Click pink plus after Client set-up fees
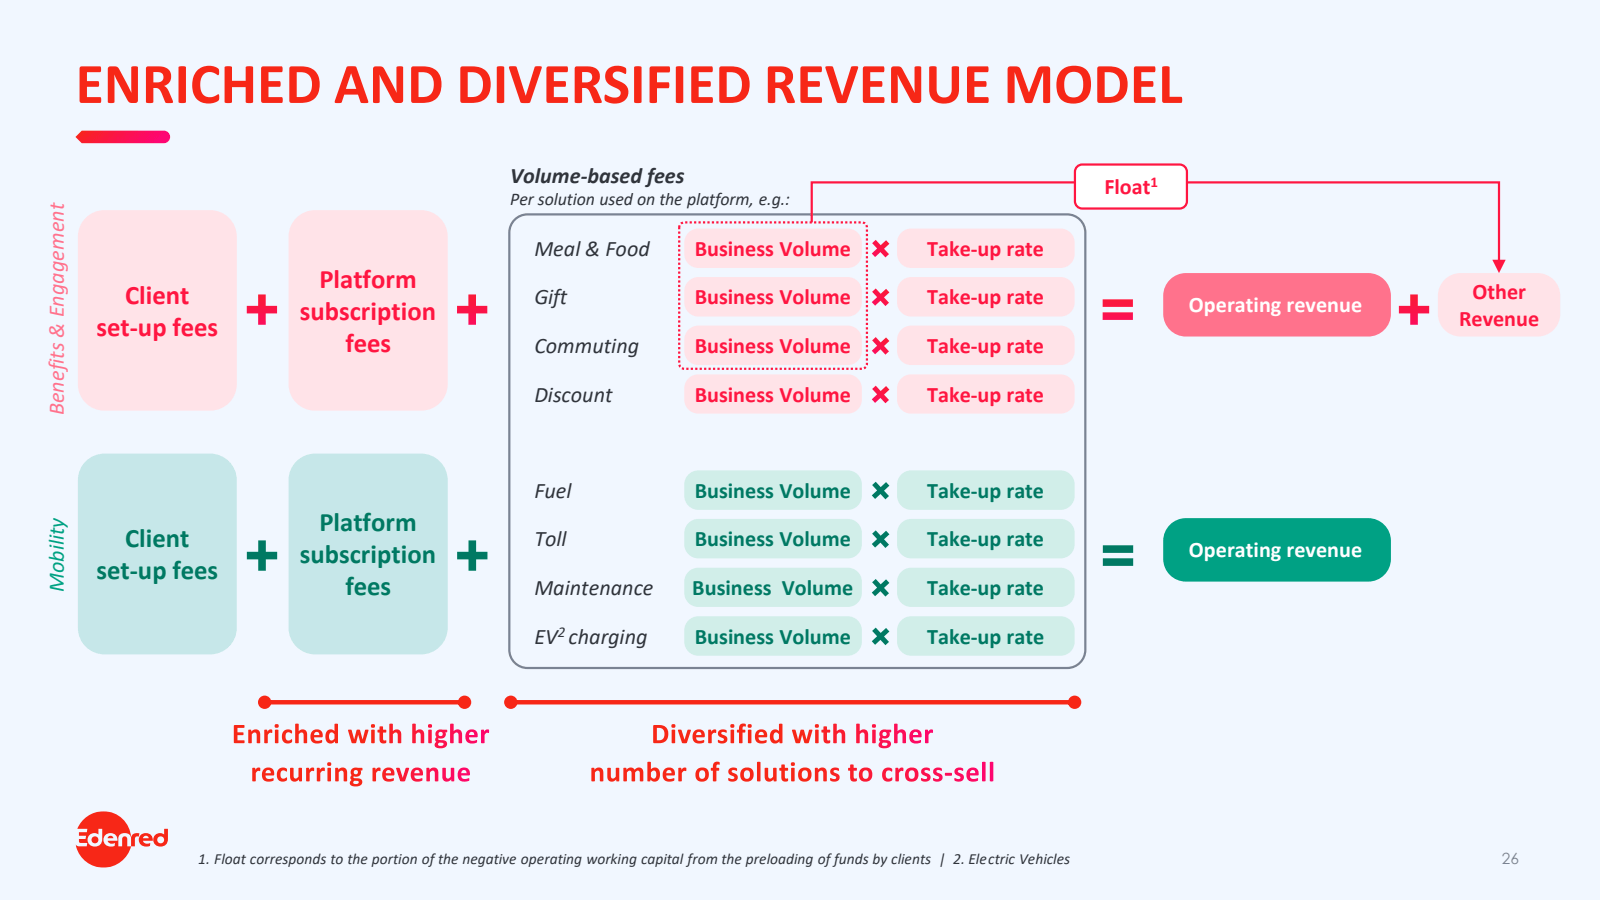The height and width of the screenshot is (900, 1600). point(262,310)
